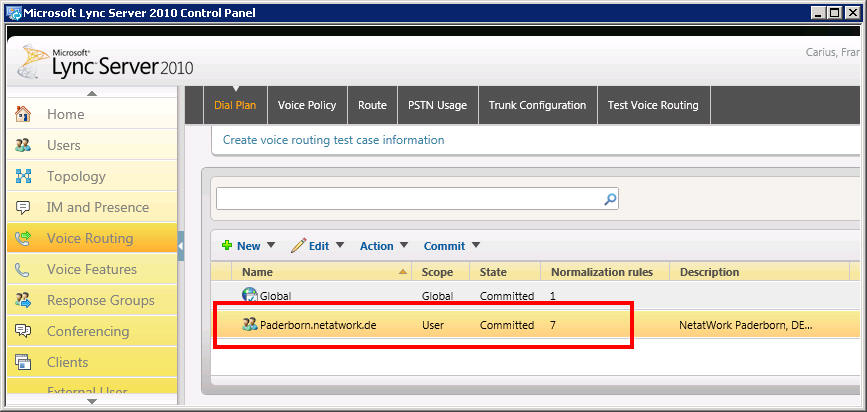Go to Home in navigation
The image size is (867, 412).
coord(92,114)
